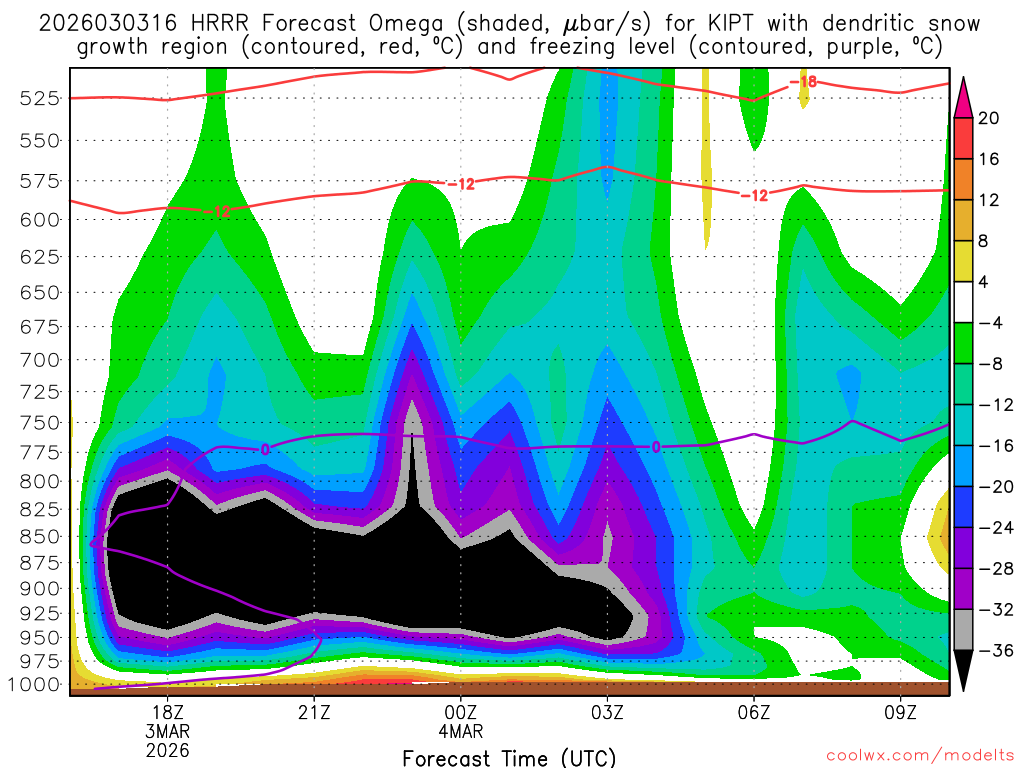Click the 600 pressure level label

point(40,219)
